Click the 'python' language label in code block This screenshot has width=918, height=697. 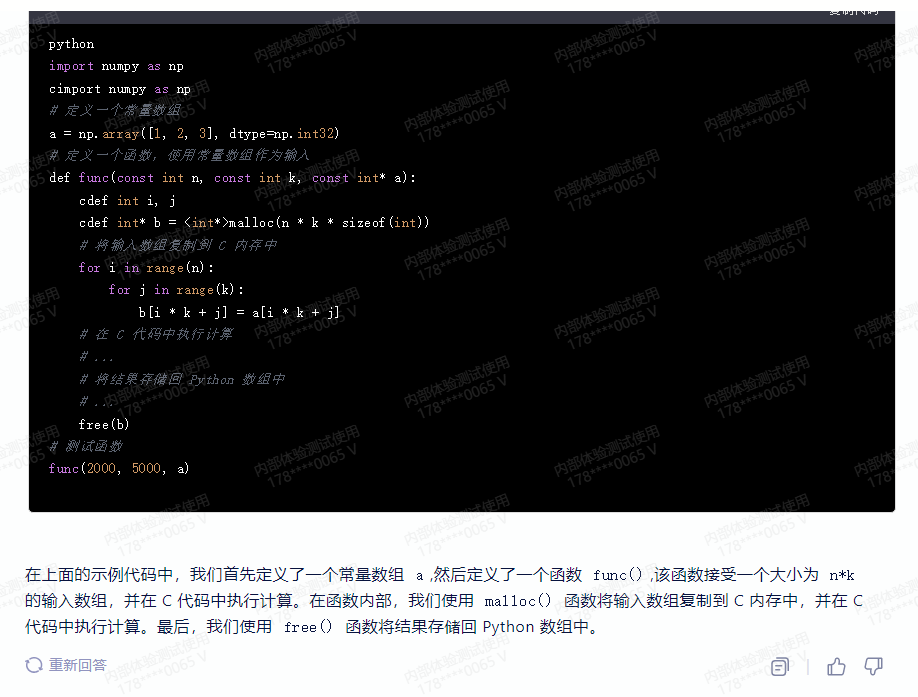[71, 44]
